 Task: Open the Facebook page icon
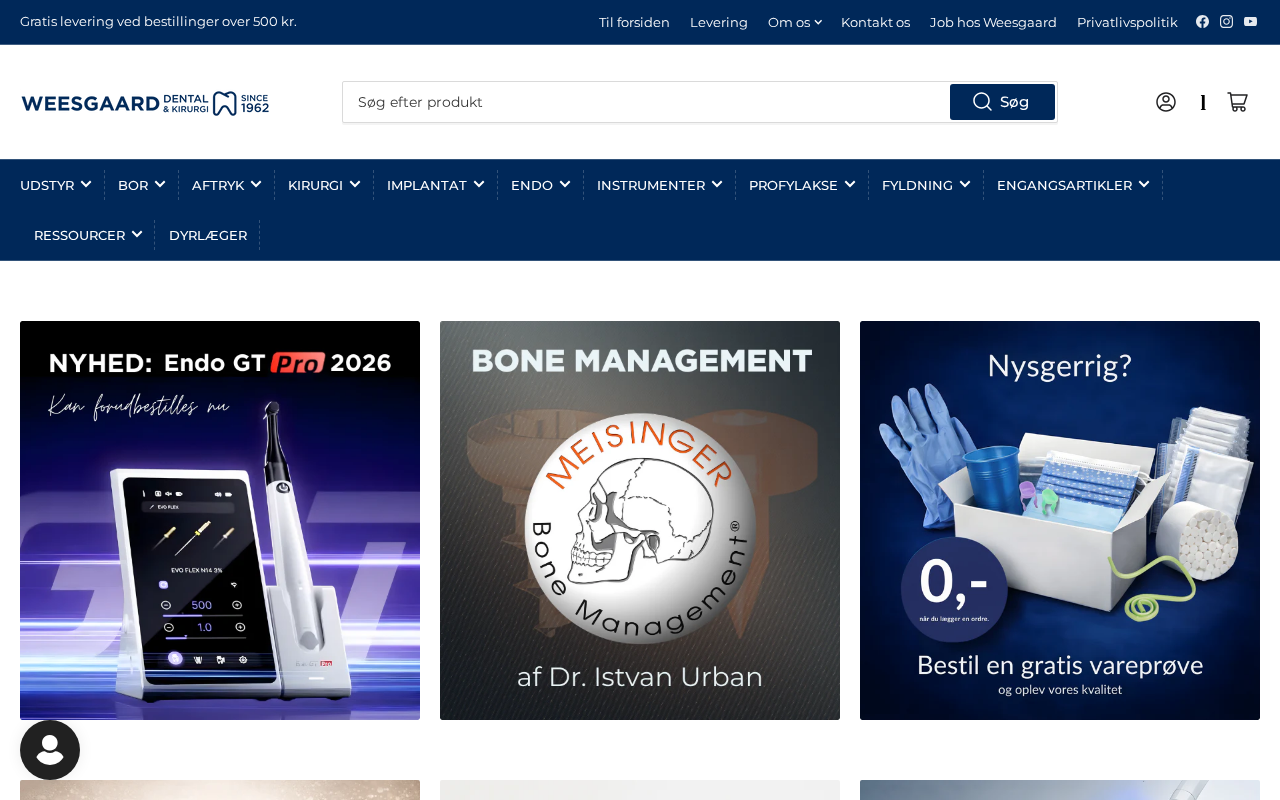point(1202,22)
